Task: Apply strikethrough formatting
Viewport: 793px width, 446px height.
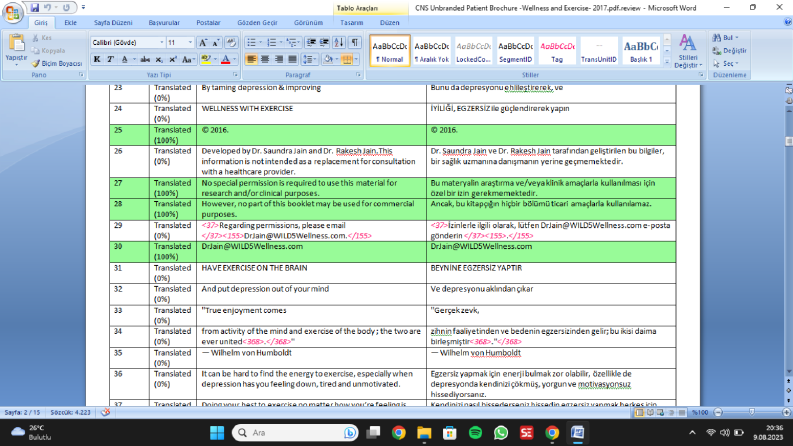Action: pyautogui.click(x=145, y=60)
